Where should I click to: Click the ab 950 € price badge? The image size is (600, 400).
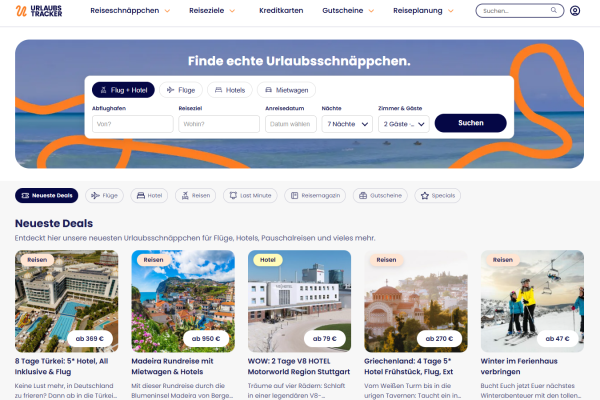206,339
